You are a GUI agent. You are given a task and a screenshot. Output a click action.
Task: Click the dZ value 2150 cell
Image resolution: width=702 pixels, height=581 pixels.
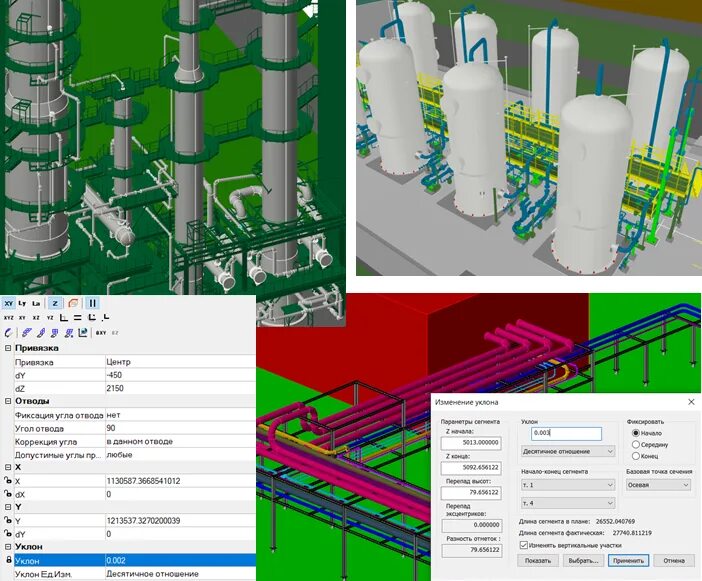point(180,388)
